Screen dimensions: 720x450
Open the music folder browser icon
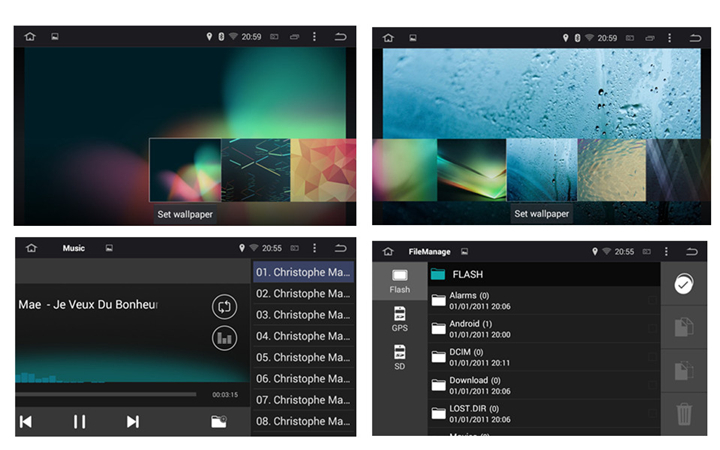[219, 421]
